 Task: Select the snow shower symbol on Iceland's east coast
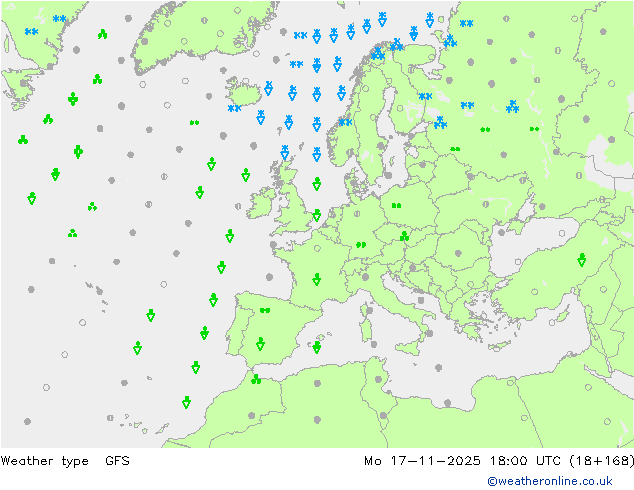268,88
